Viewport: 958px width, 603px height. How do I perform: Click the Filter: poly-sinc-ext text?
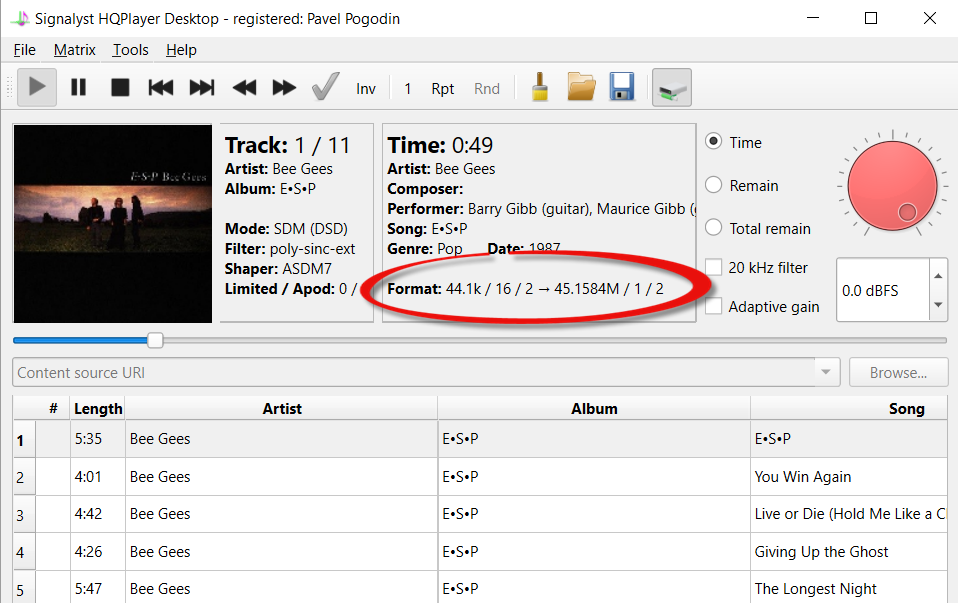click(x=290, y=249)
